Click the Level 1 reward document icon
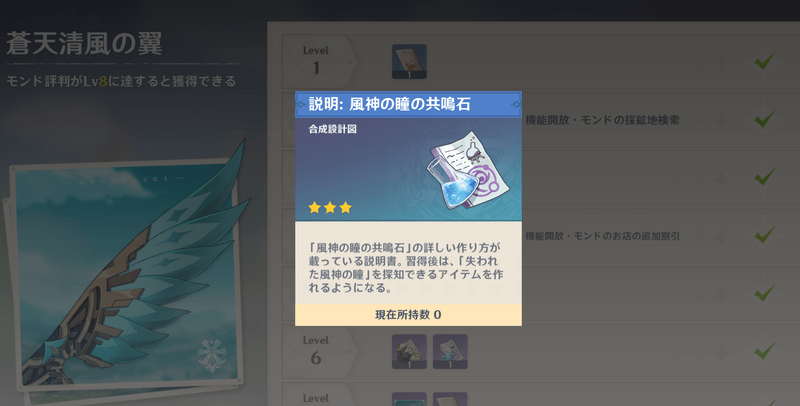 (409, 62)
